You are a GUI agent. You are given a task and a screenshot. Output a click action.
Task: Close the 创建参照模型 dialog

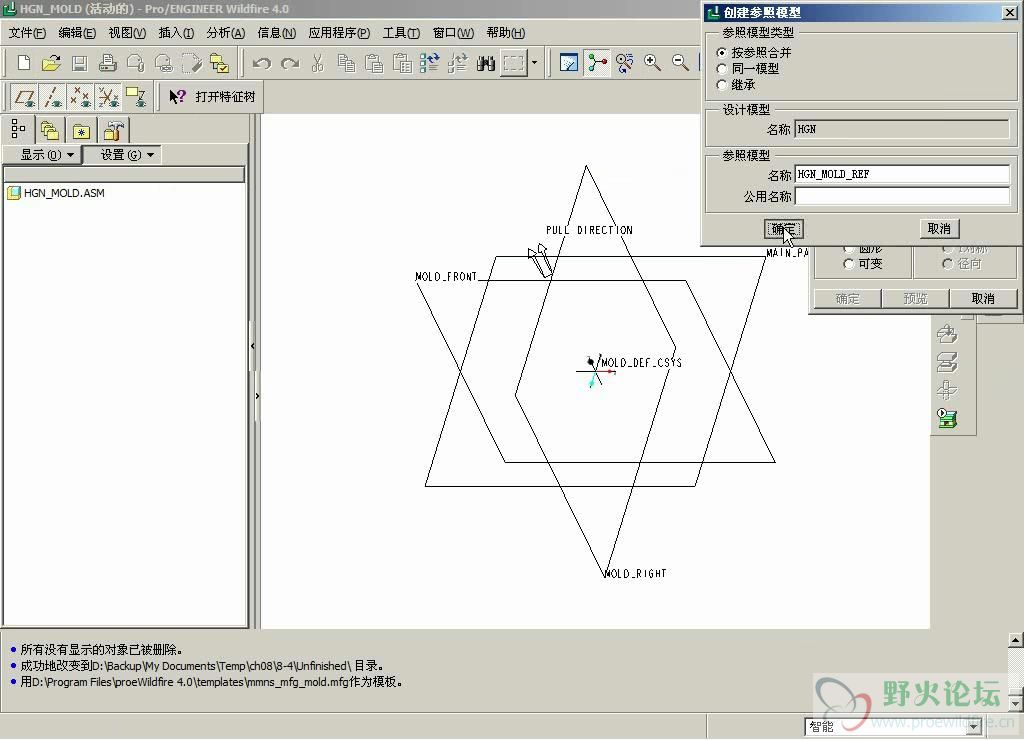pyautogui.click(x=1009, y=12)
